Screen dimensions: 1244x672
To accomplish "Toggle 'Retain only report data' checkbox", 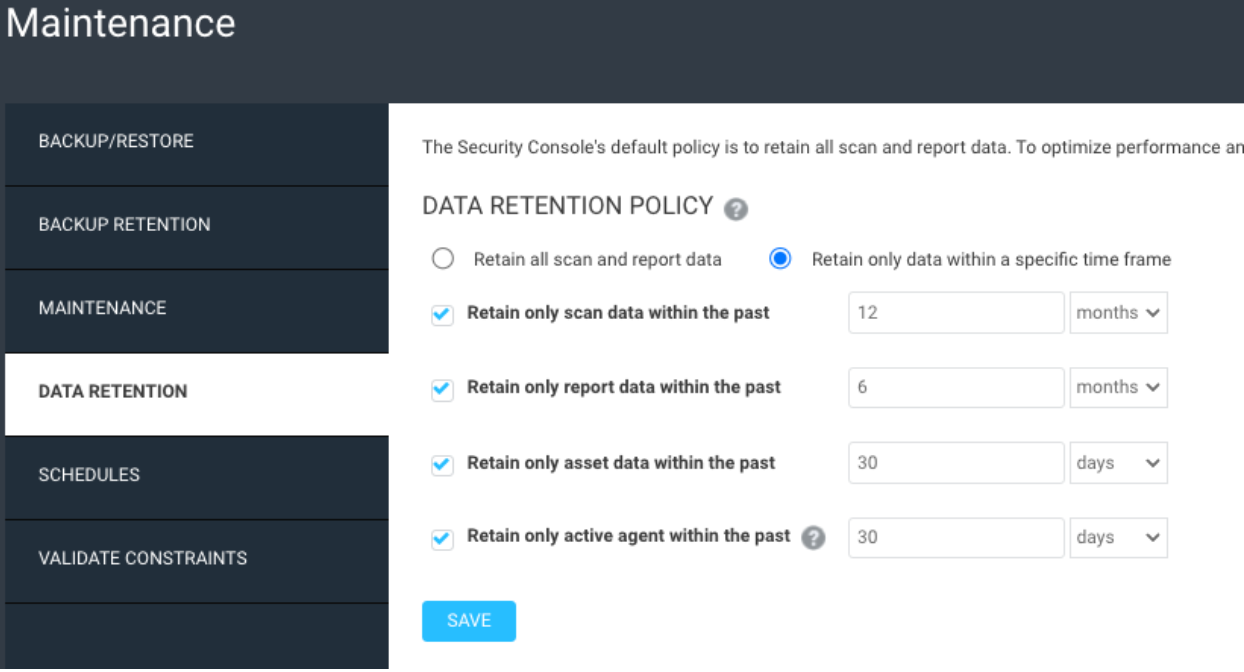I will 442,390.
